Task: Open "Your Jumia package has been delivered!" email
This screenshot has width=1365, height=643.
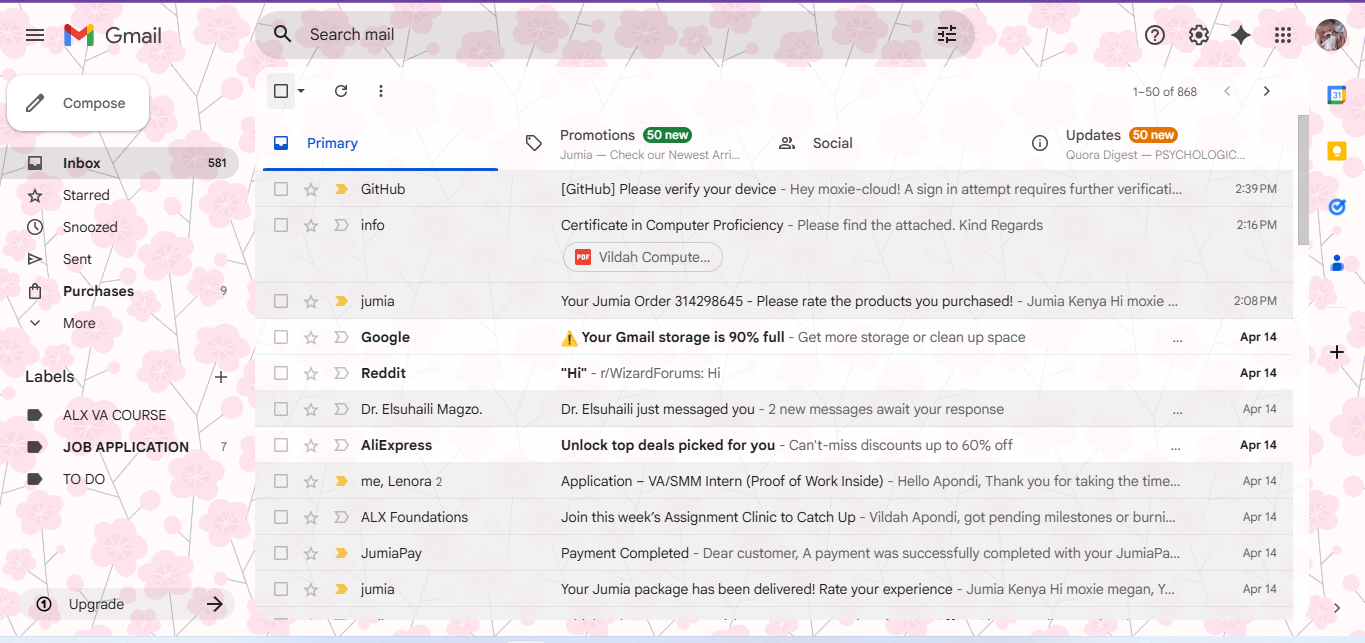Action: pos(774,589)
